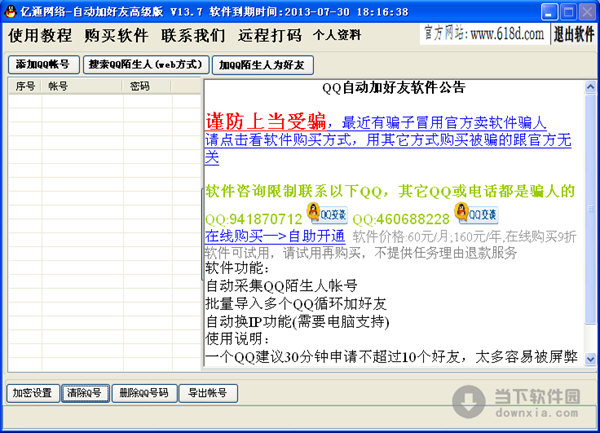Click the 软件价格 60元/月 text
600x433 pixels.
(400, 237)
